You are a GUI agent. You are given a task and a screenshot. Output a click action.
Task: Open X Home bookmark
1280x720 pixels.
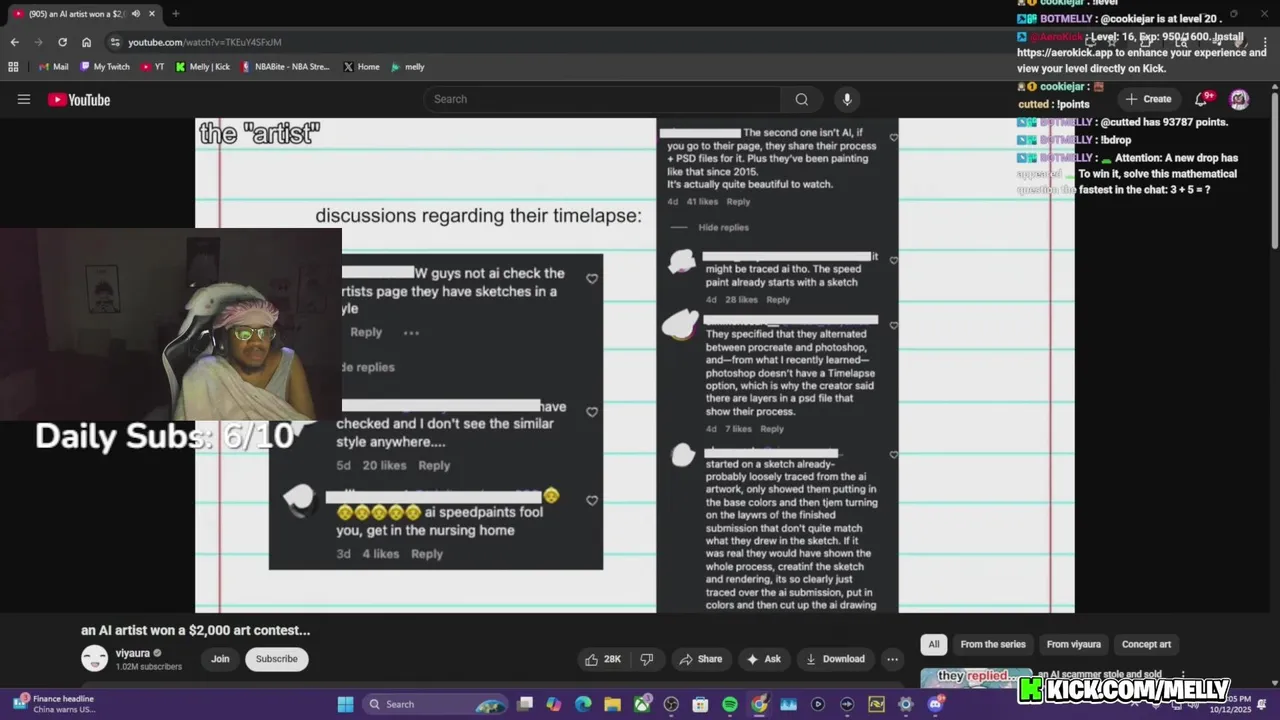(361, 67)
